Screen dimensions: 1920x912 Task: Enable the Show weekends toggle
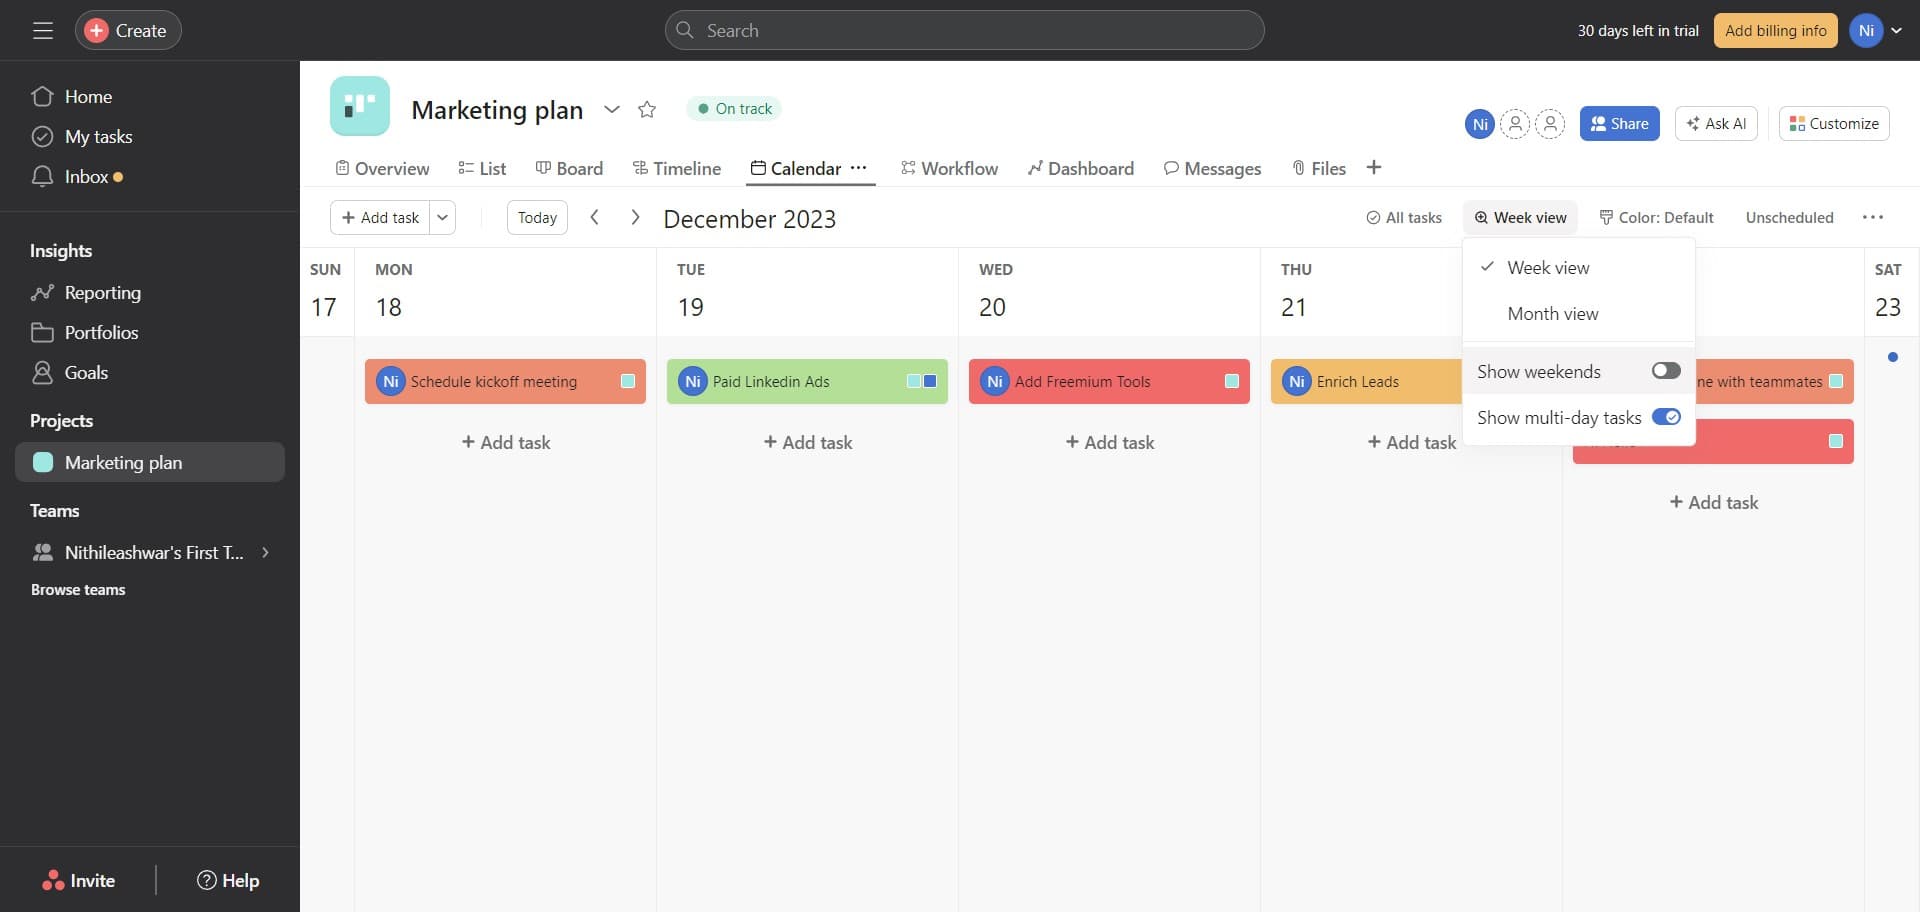(1665, 370)
